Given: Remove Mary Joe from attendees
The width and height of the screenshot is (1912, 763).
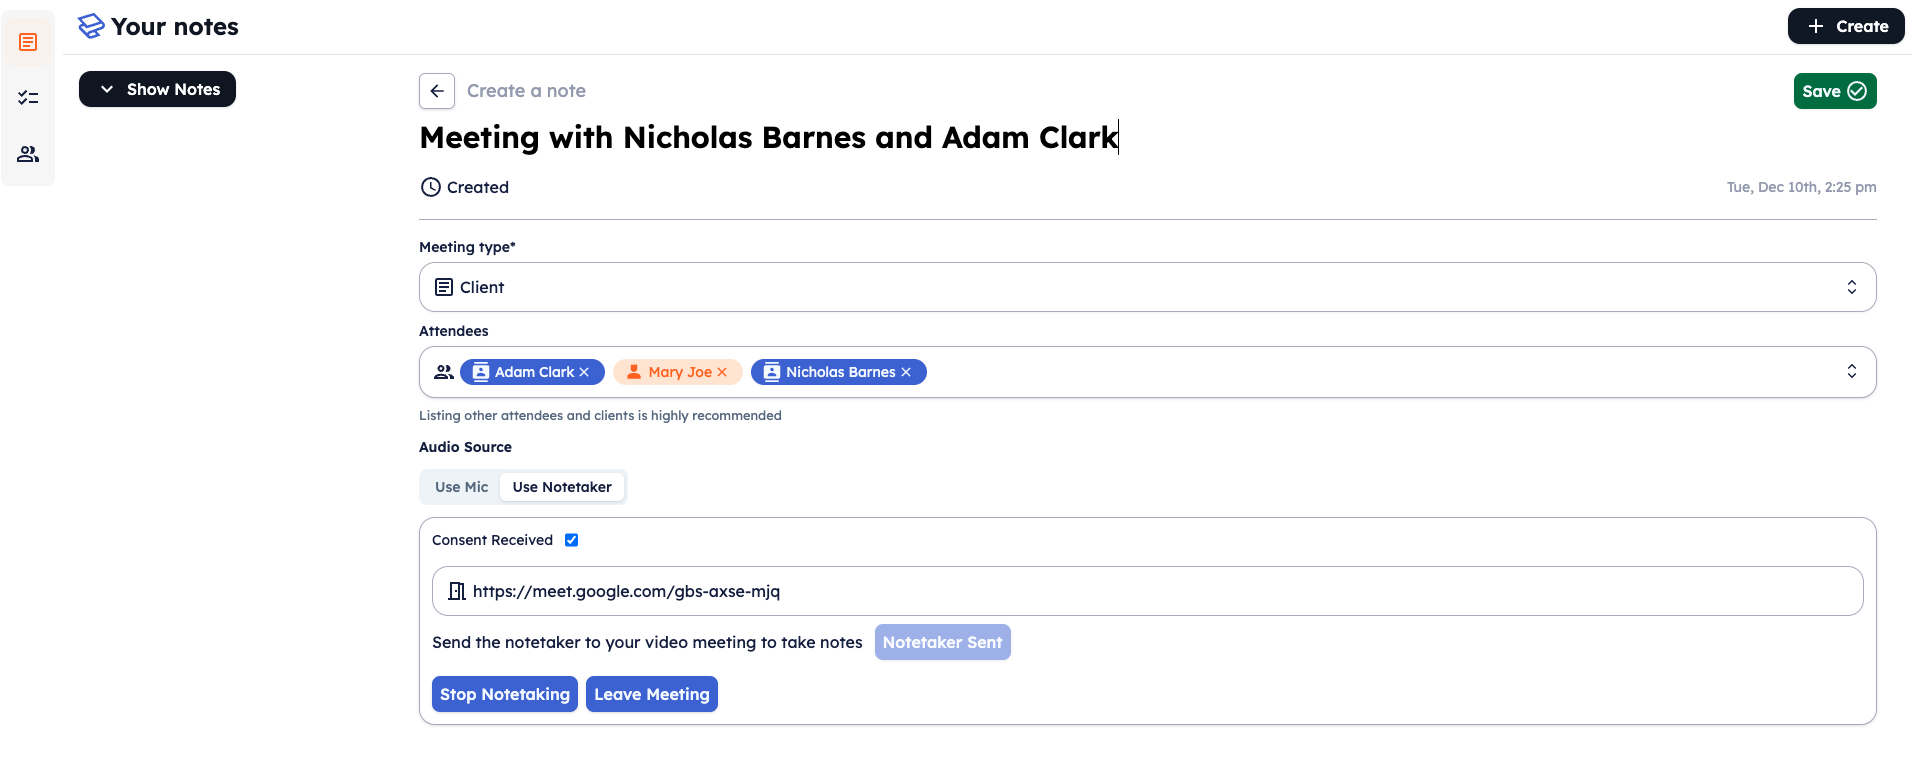Looking at the screenshot, I should click(722, 372).
